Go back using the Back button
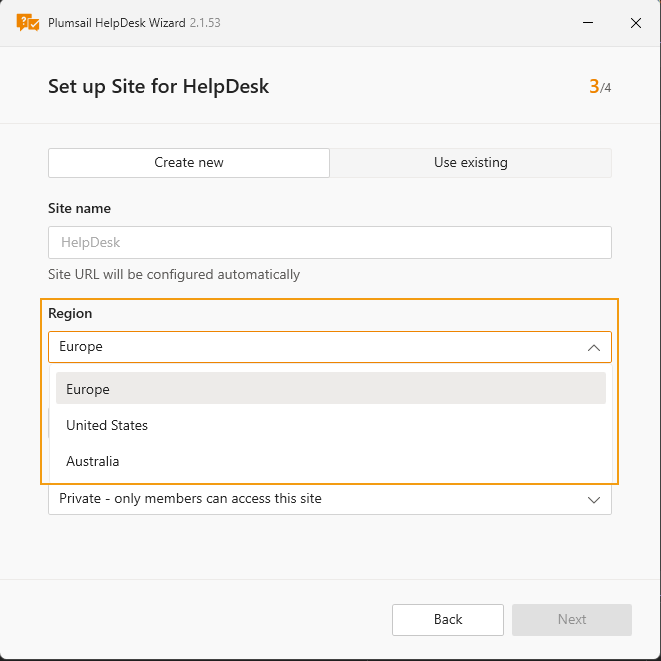Image resolution: width=661 pixels, height=661 pixels. (447, 620)
